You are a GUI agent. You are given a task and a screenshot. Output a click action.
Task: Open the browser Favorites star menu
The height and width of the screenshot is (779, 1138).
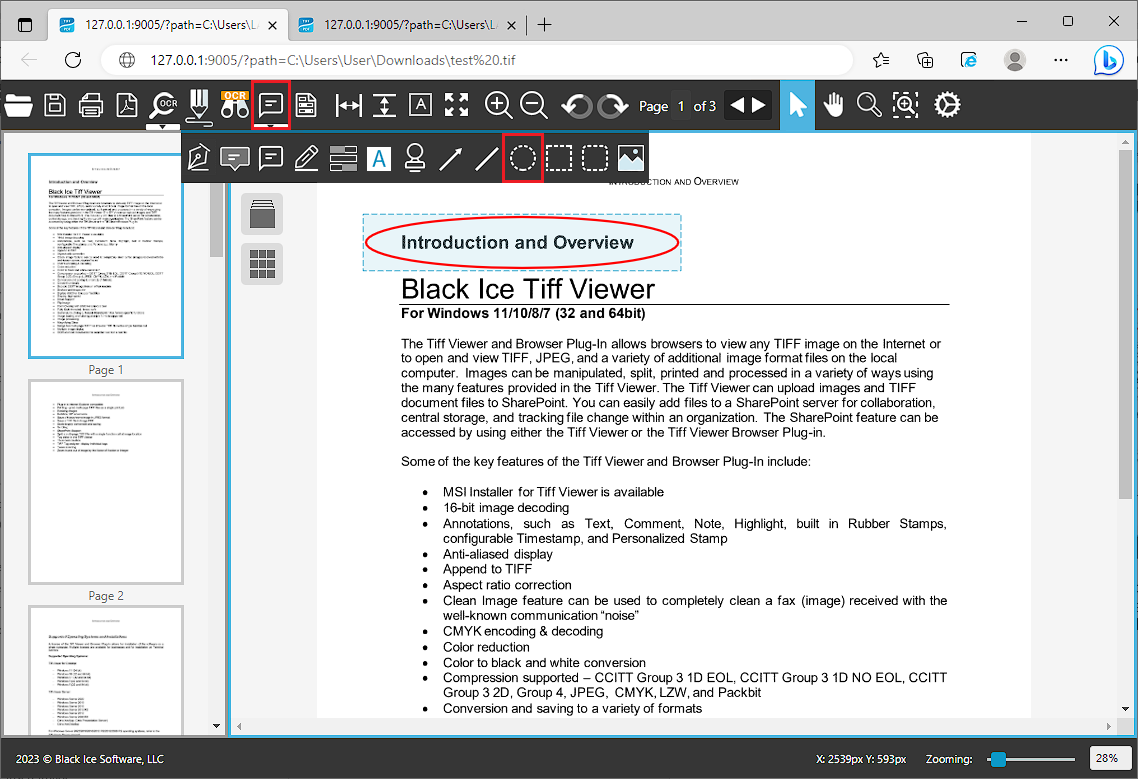[x=882, y=60]
